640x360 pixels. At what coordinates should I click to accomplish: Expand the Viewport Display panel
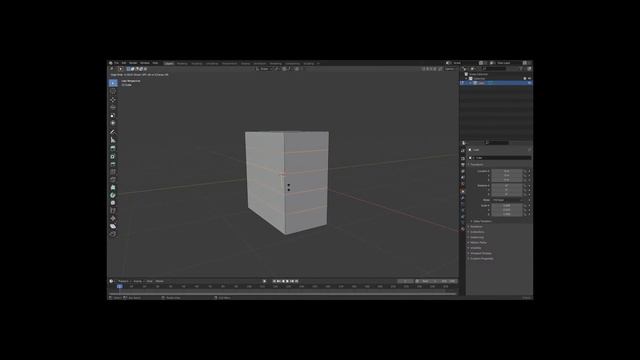point(480,253)
